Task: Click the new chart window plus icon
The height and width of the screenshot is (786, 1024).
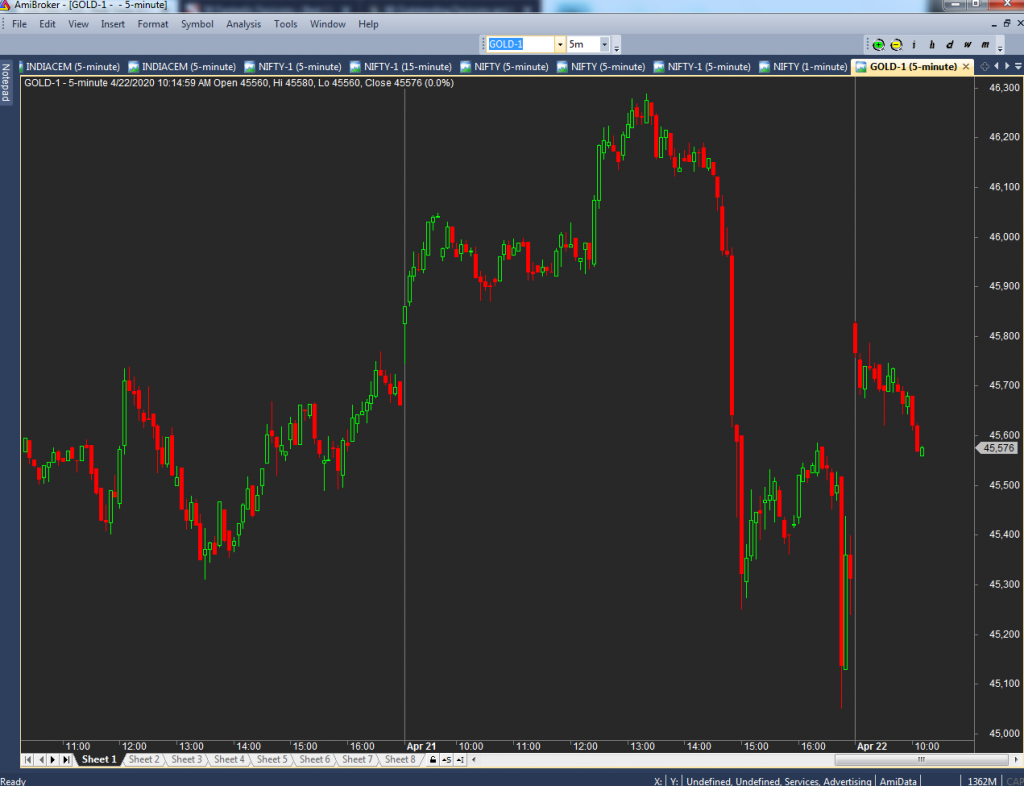Action: (x=984, y=67)
